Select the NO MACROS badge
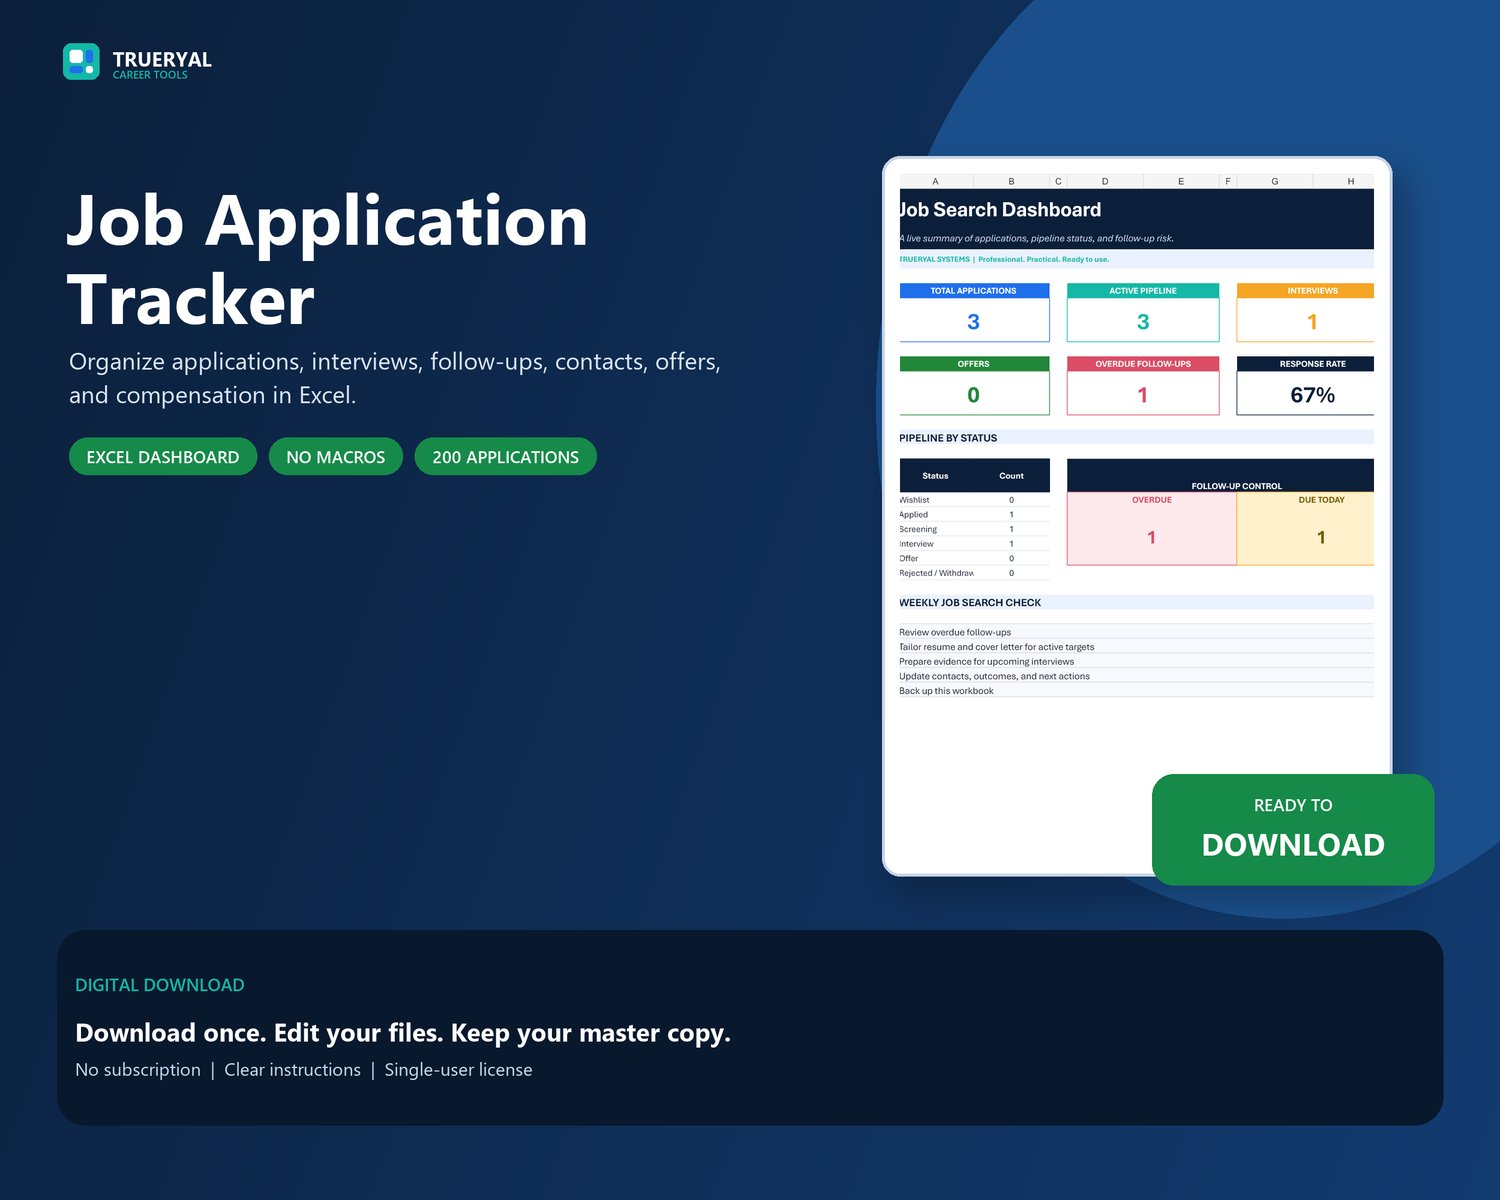1500x1200 pixels. tap(336, 457)
